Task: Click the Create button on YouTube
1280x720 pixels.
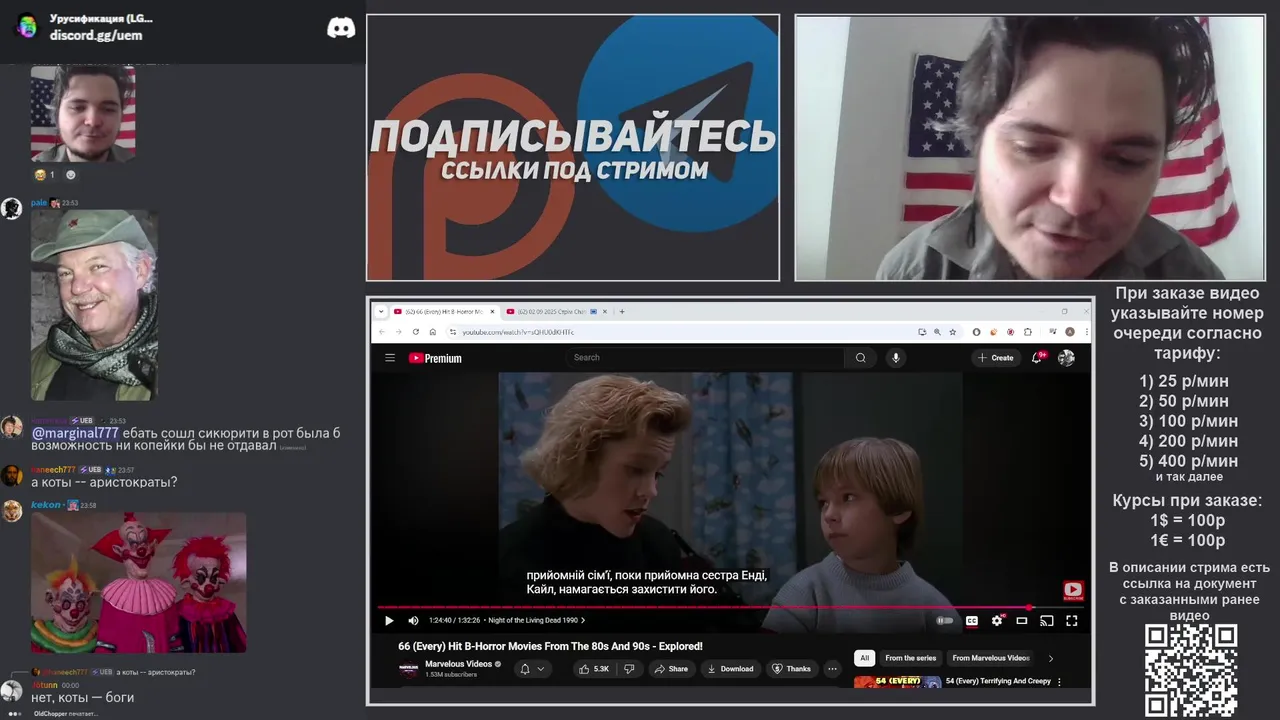Action: coord(996,358)
